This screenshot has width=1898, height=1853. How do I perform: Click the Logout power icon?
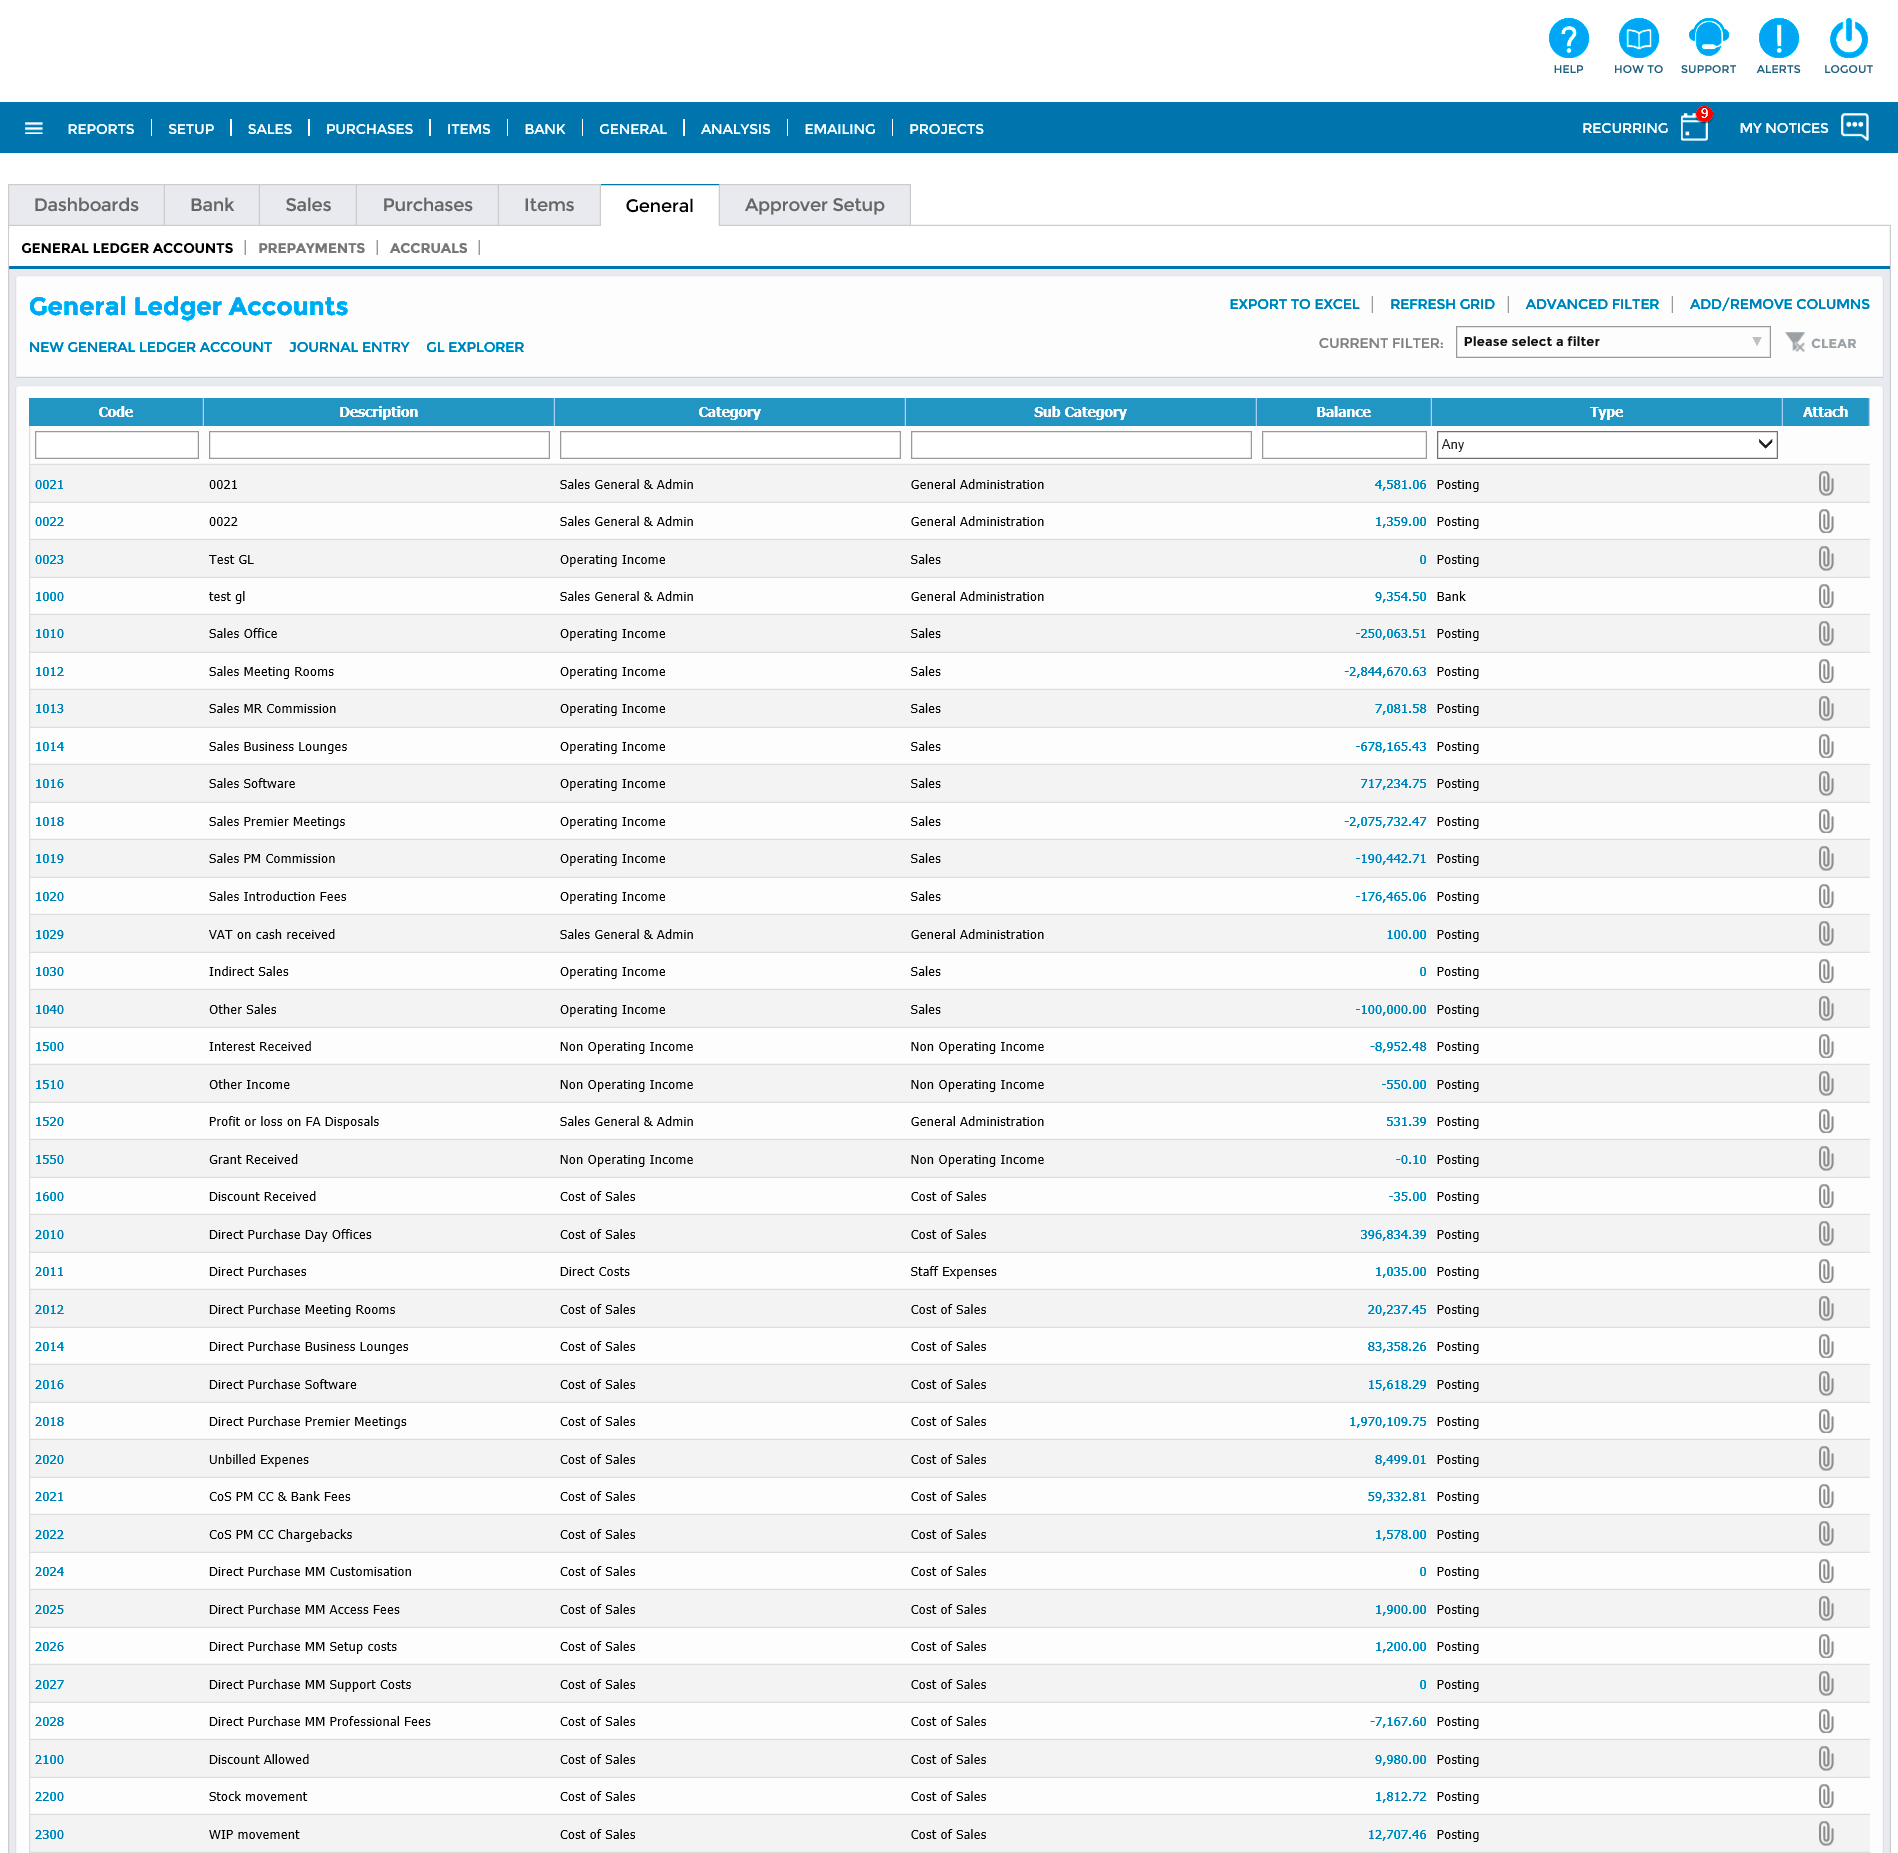[x=1847, y=38]
